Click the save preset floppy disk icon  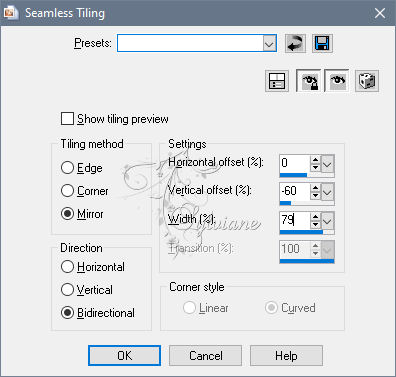[322, 44]
